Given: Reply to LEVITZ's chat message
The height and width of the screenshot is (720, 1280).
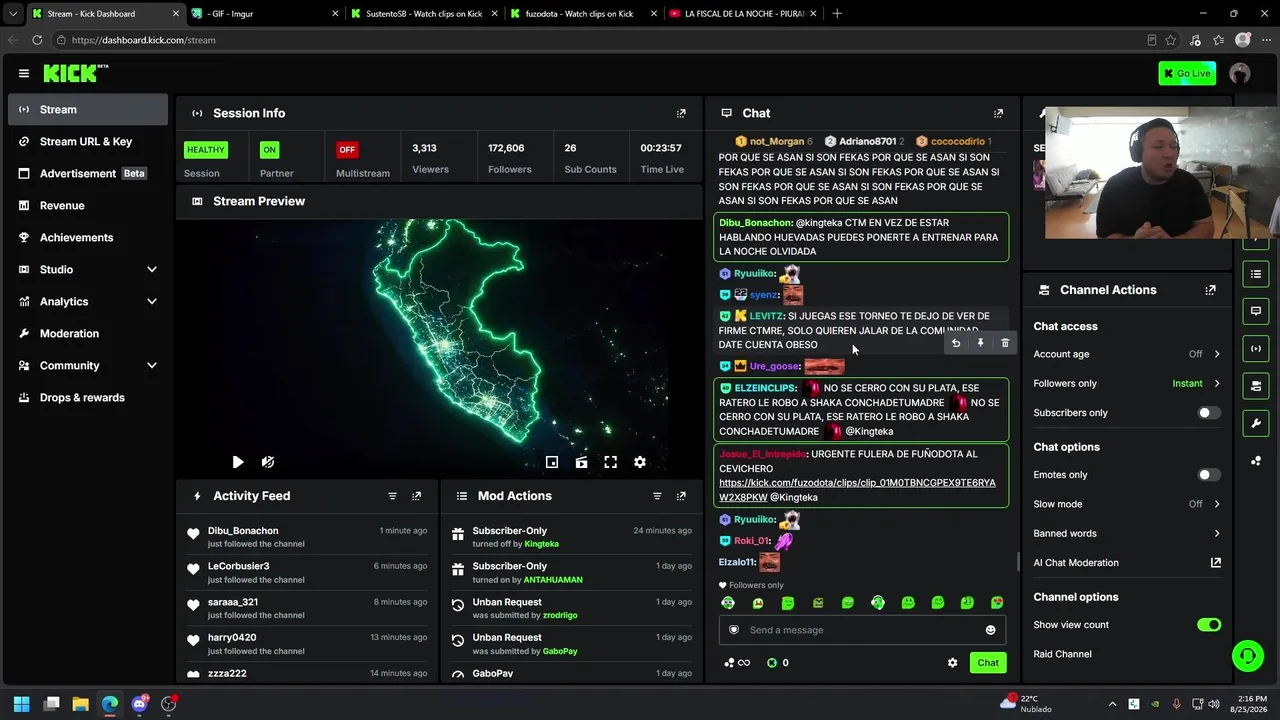Looking at the screenshot, I should tap(956, 343).
